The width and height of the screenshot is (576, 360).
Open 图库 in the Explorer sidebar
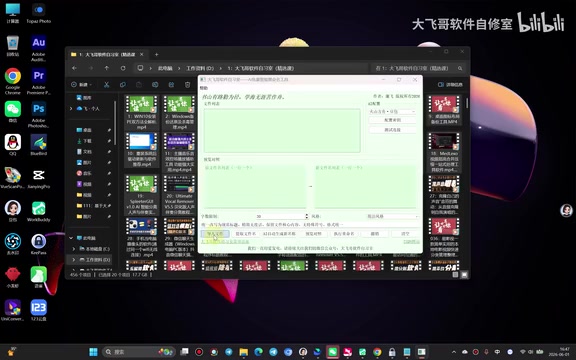coord(84,98)
